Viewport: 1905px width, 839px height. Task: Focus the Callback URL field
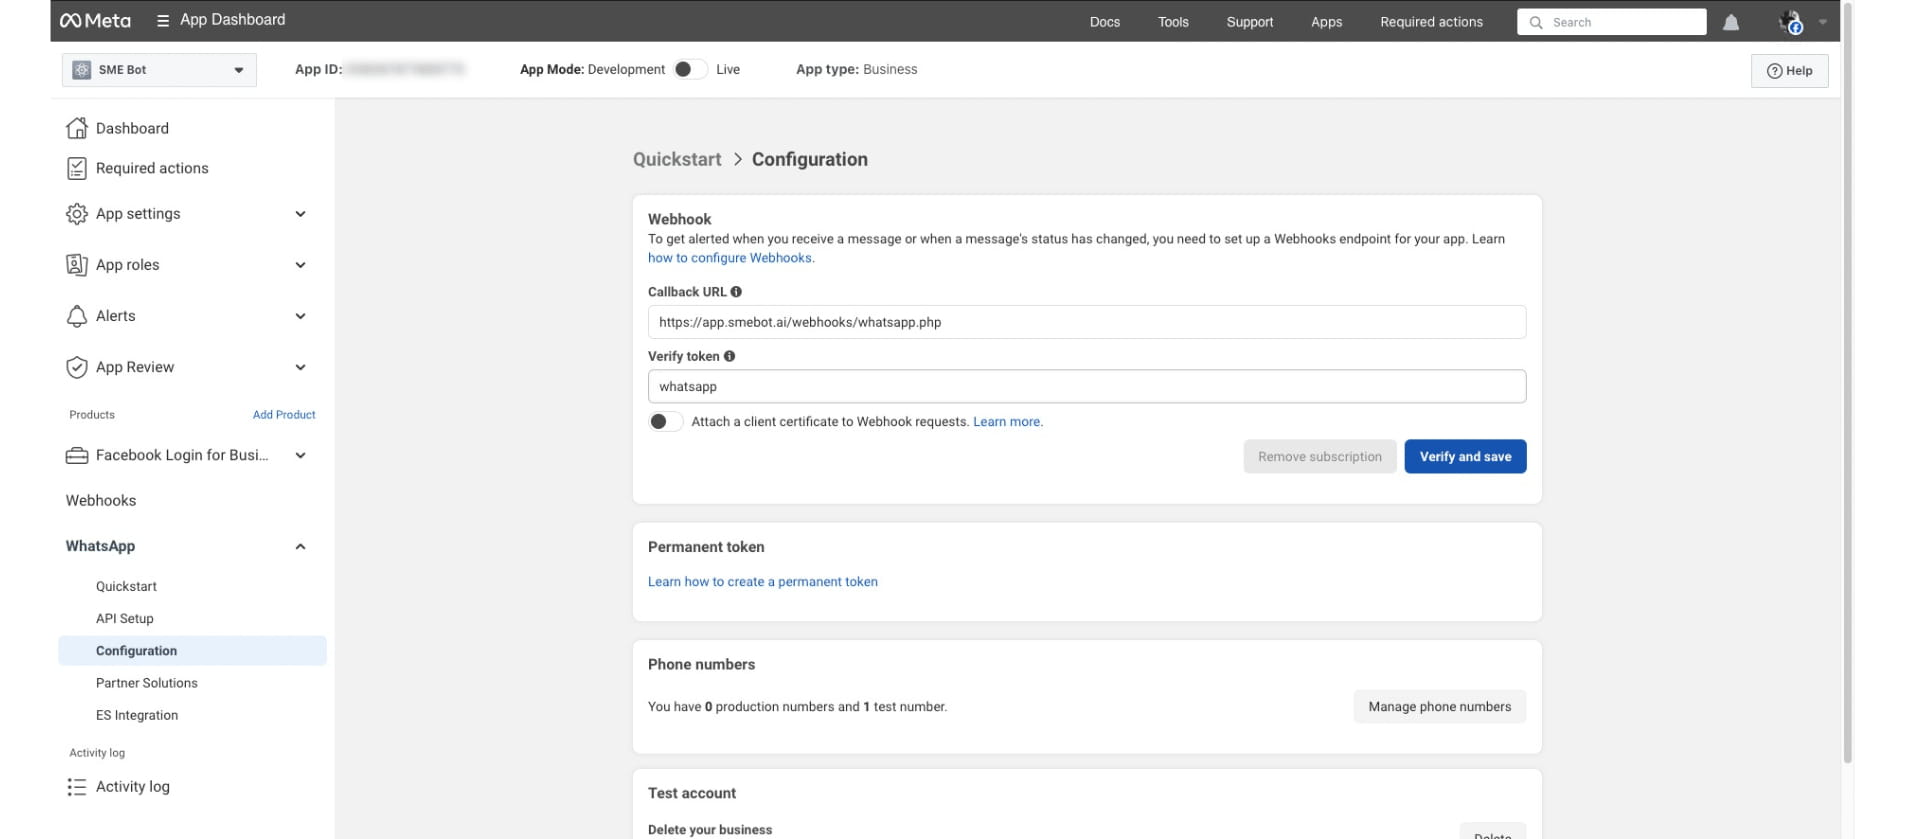1087,322
